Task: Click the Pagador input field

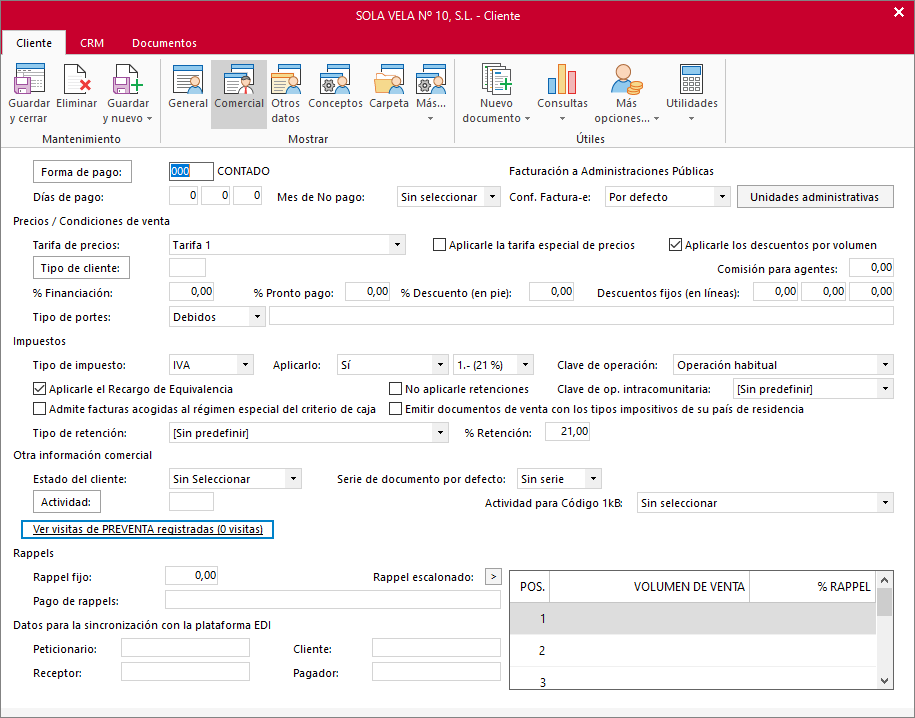Action: pos(436,671)
